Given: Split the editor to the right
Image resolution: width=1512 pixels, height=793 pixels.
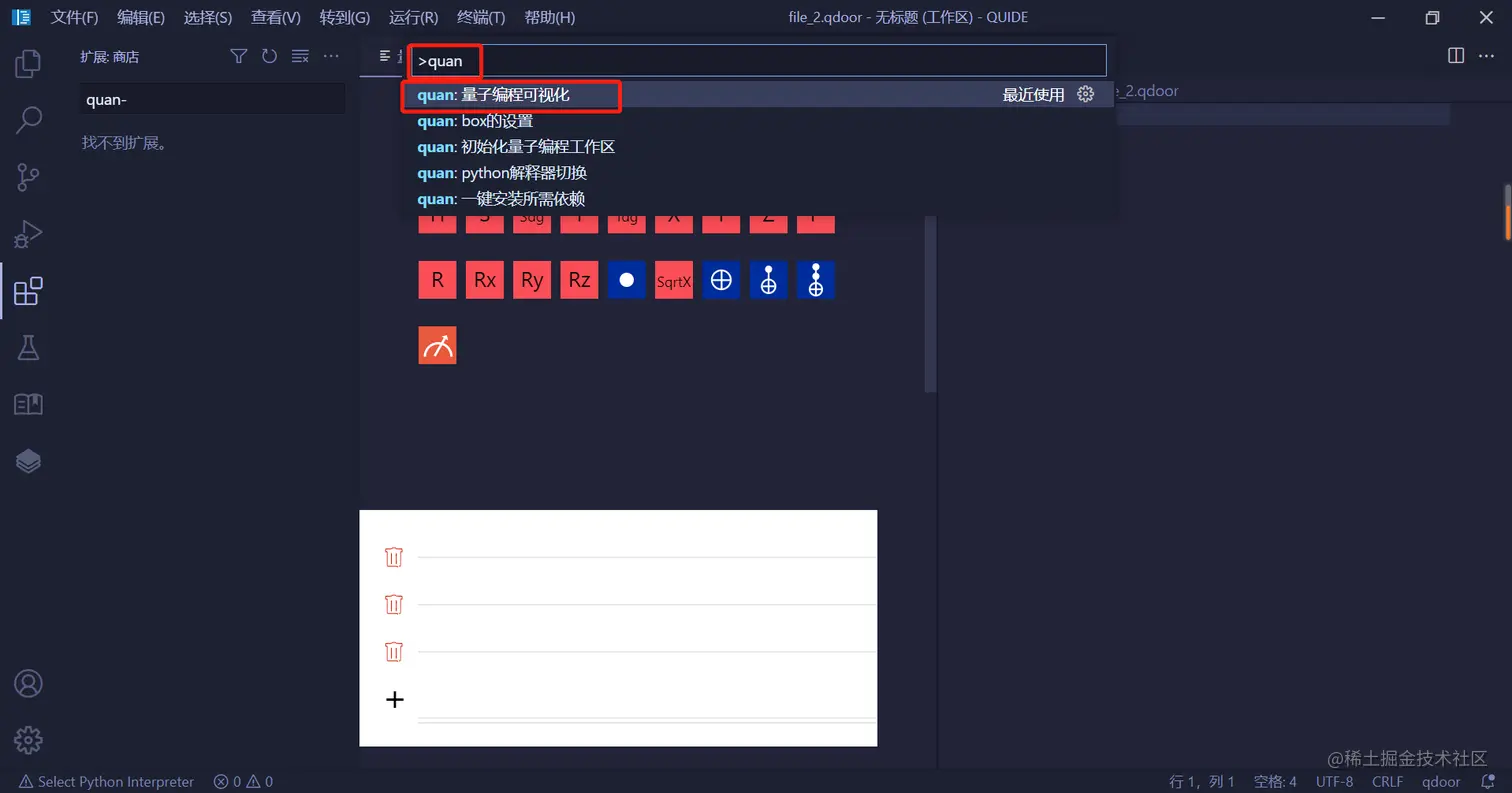Looking at the screenshot, I should tap(1456, 56).
